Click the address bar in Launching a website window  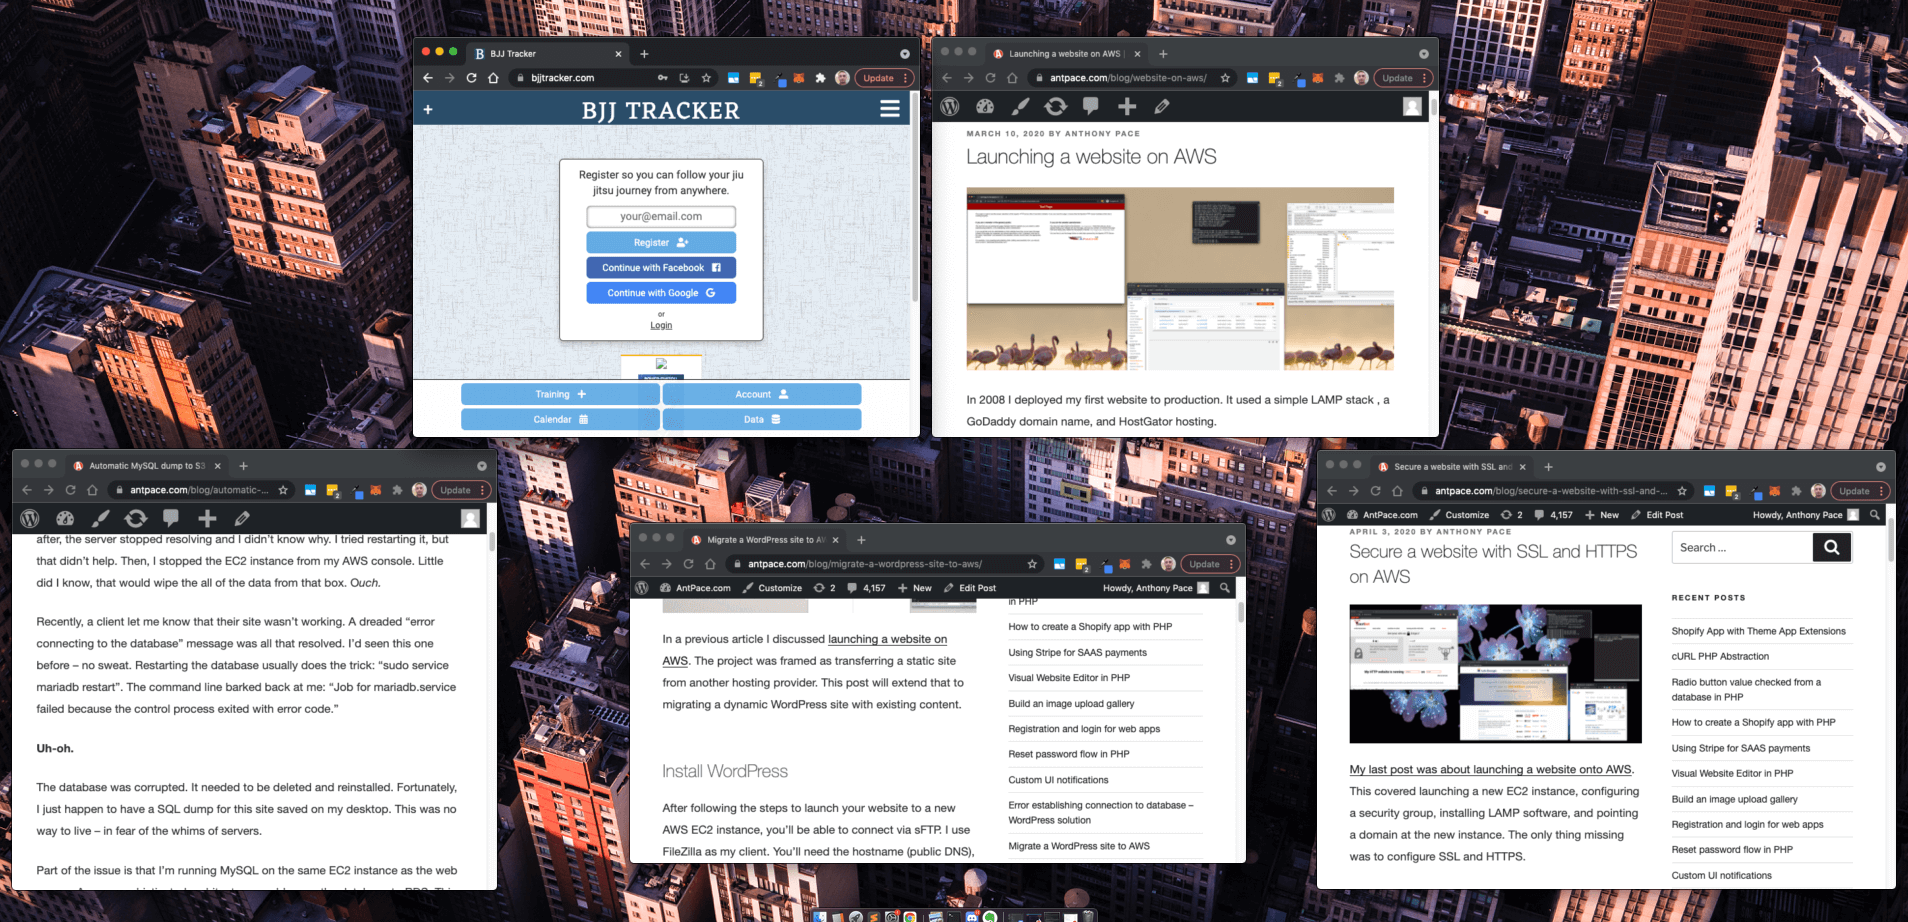pyautogui.click(x=1133, y=78)
